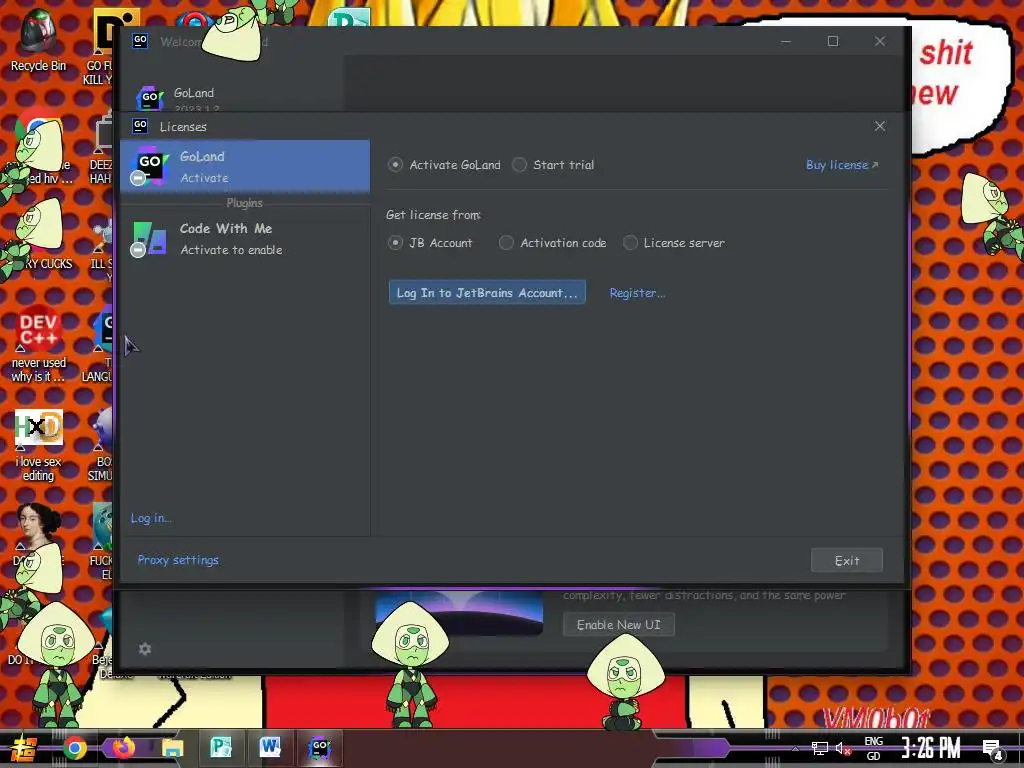Click GoLand icon in the taskbar
This screenshot has height=768, width=1024.
click(319, 748)
